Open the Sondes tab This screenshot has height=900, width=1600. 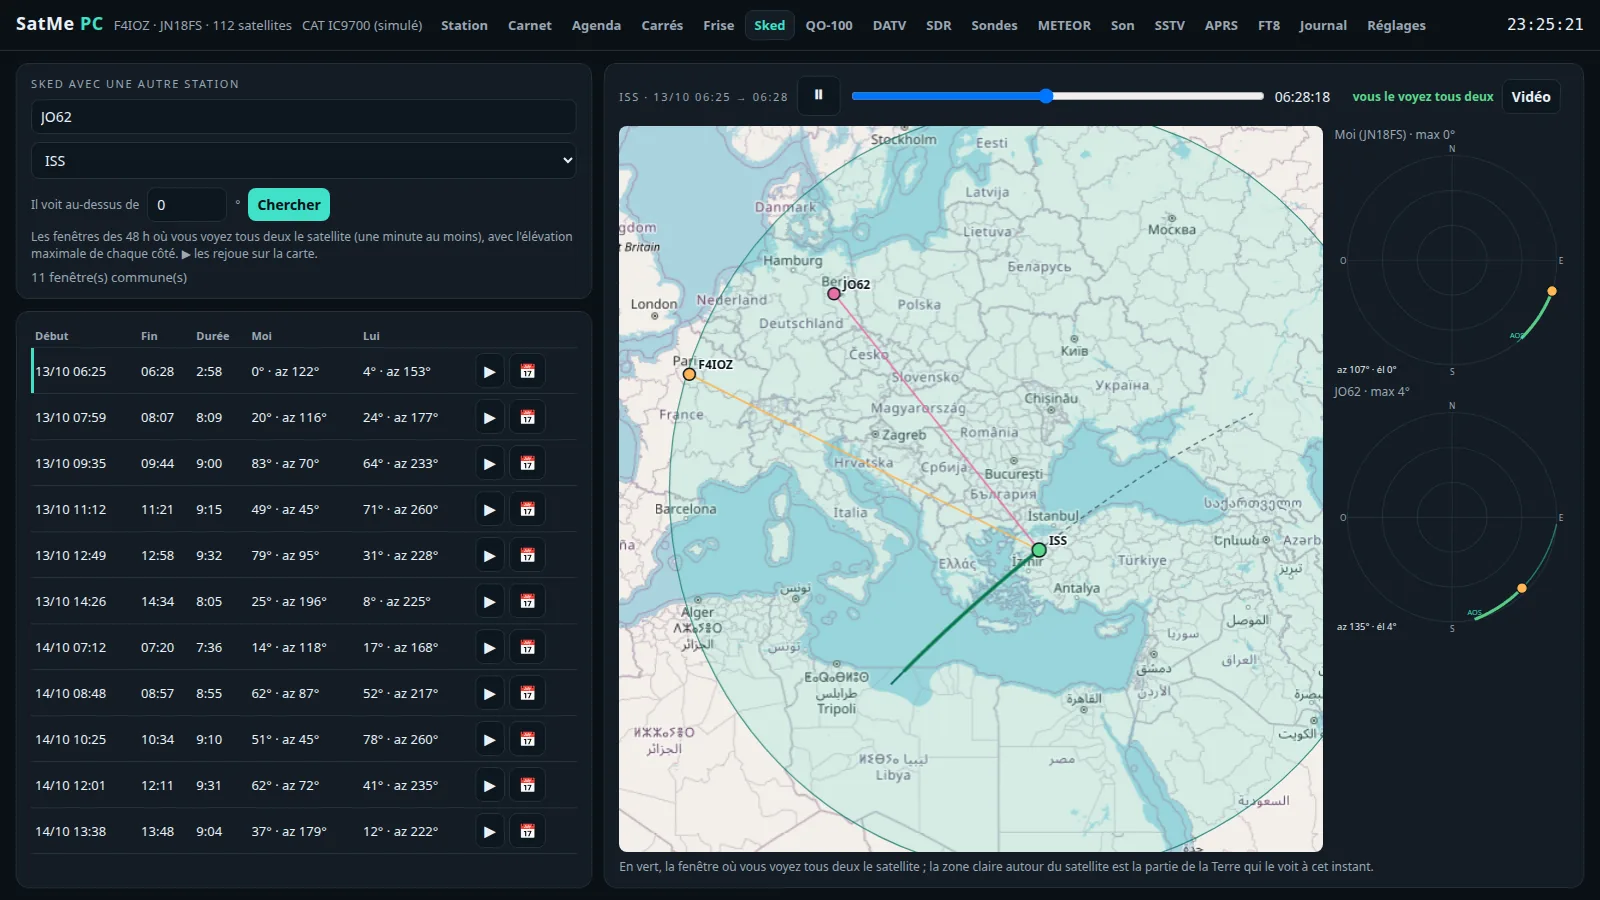[x=994, y=25]
